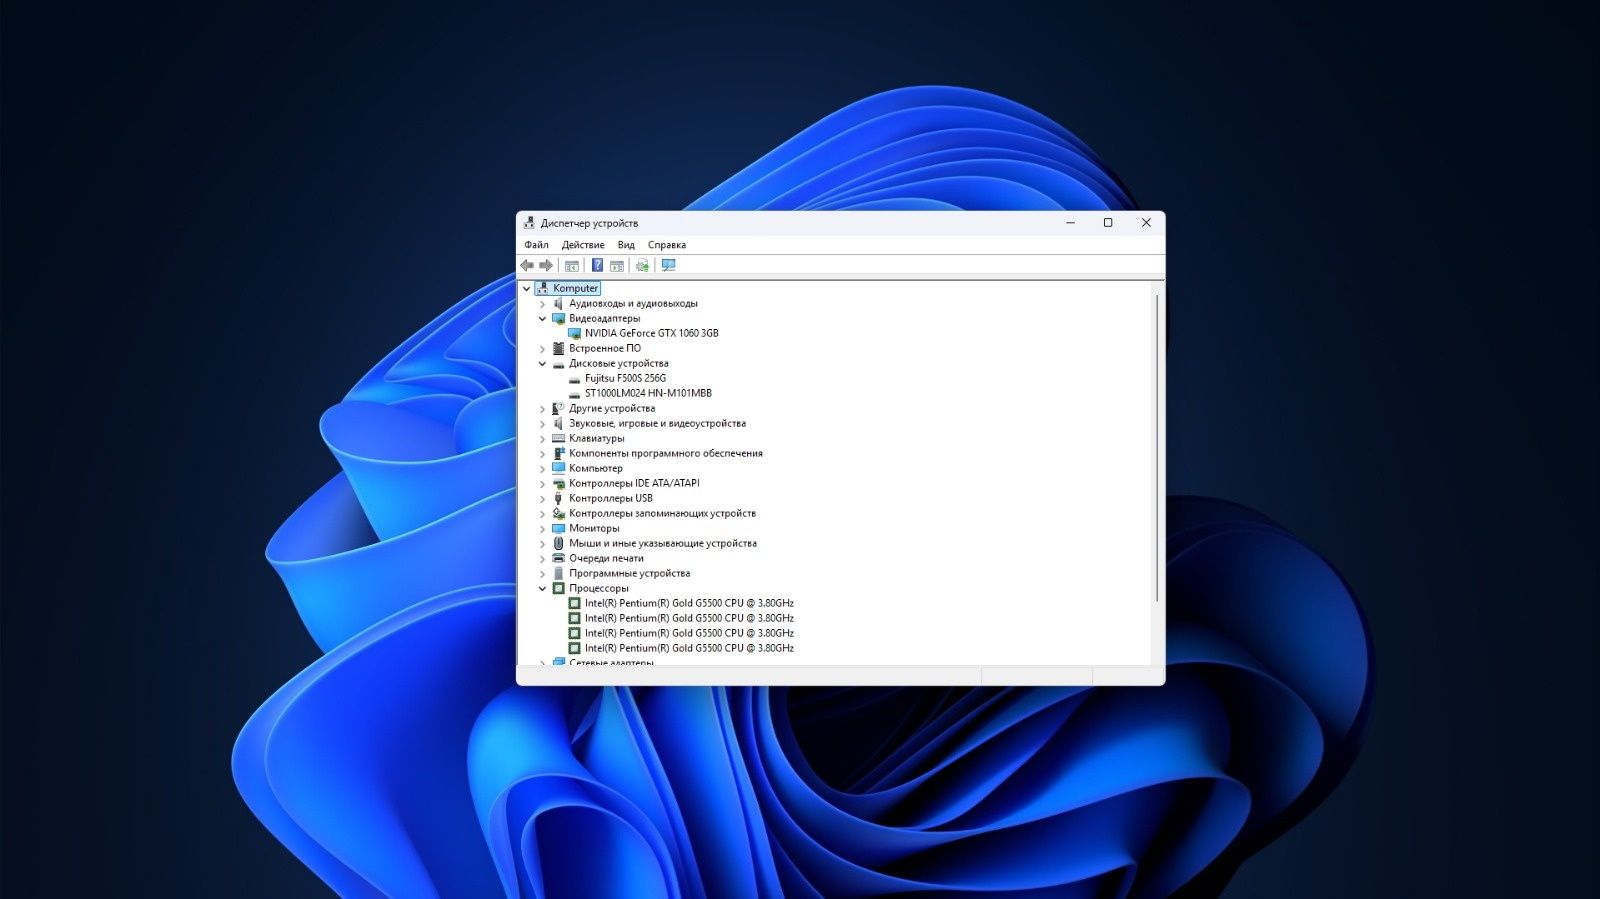This screenshot has width=1600, height=899.
Task: Minimize the Диспетчер устройств window
Action: pos(1070,223)
